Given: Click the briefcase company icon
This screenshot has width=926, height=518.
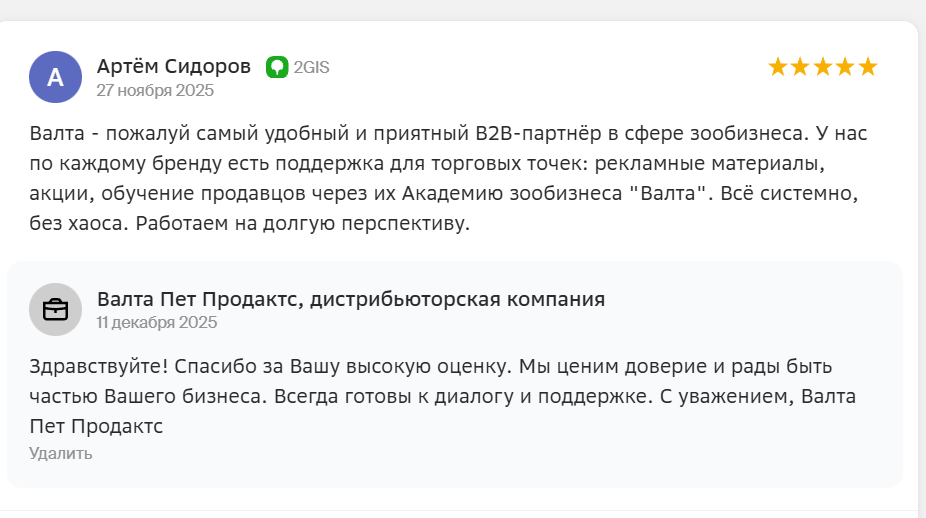Looking at the screenshot, I should click(55, 309).
